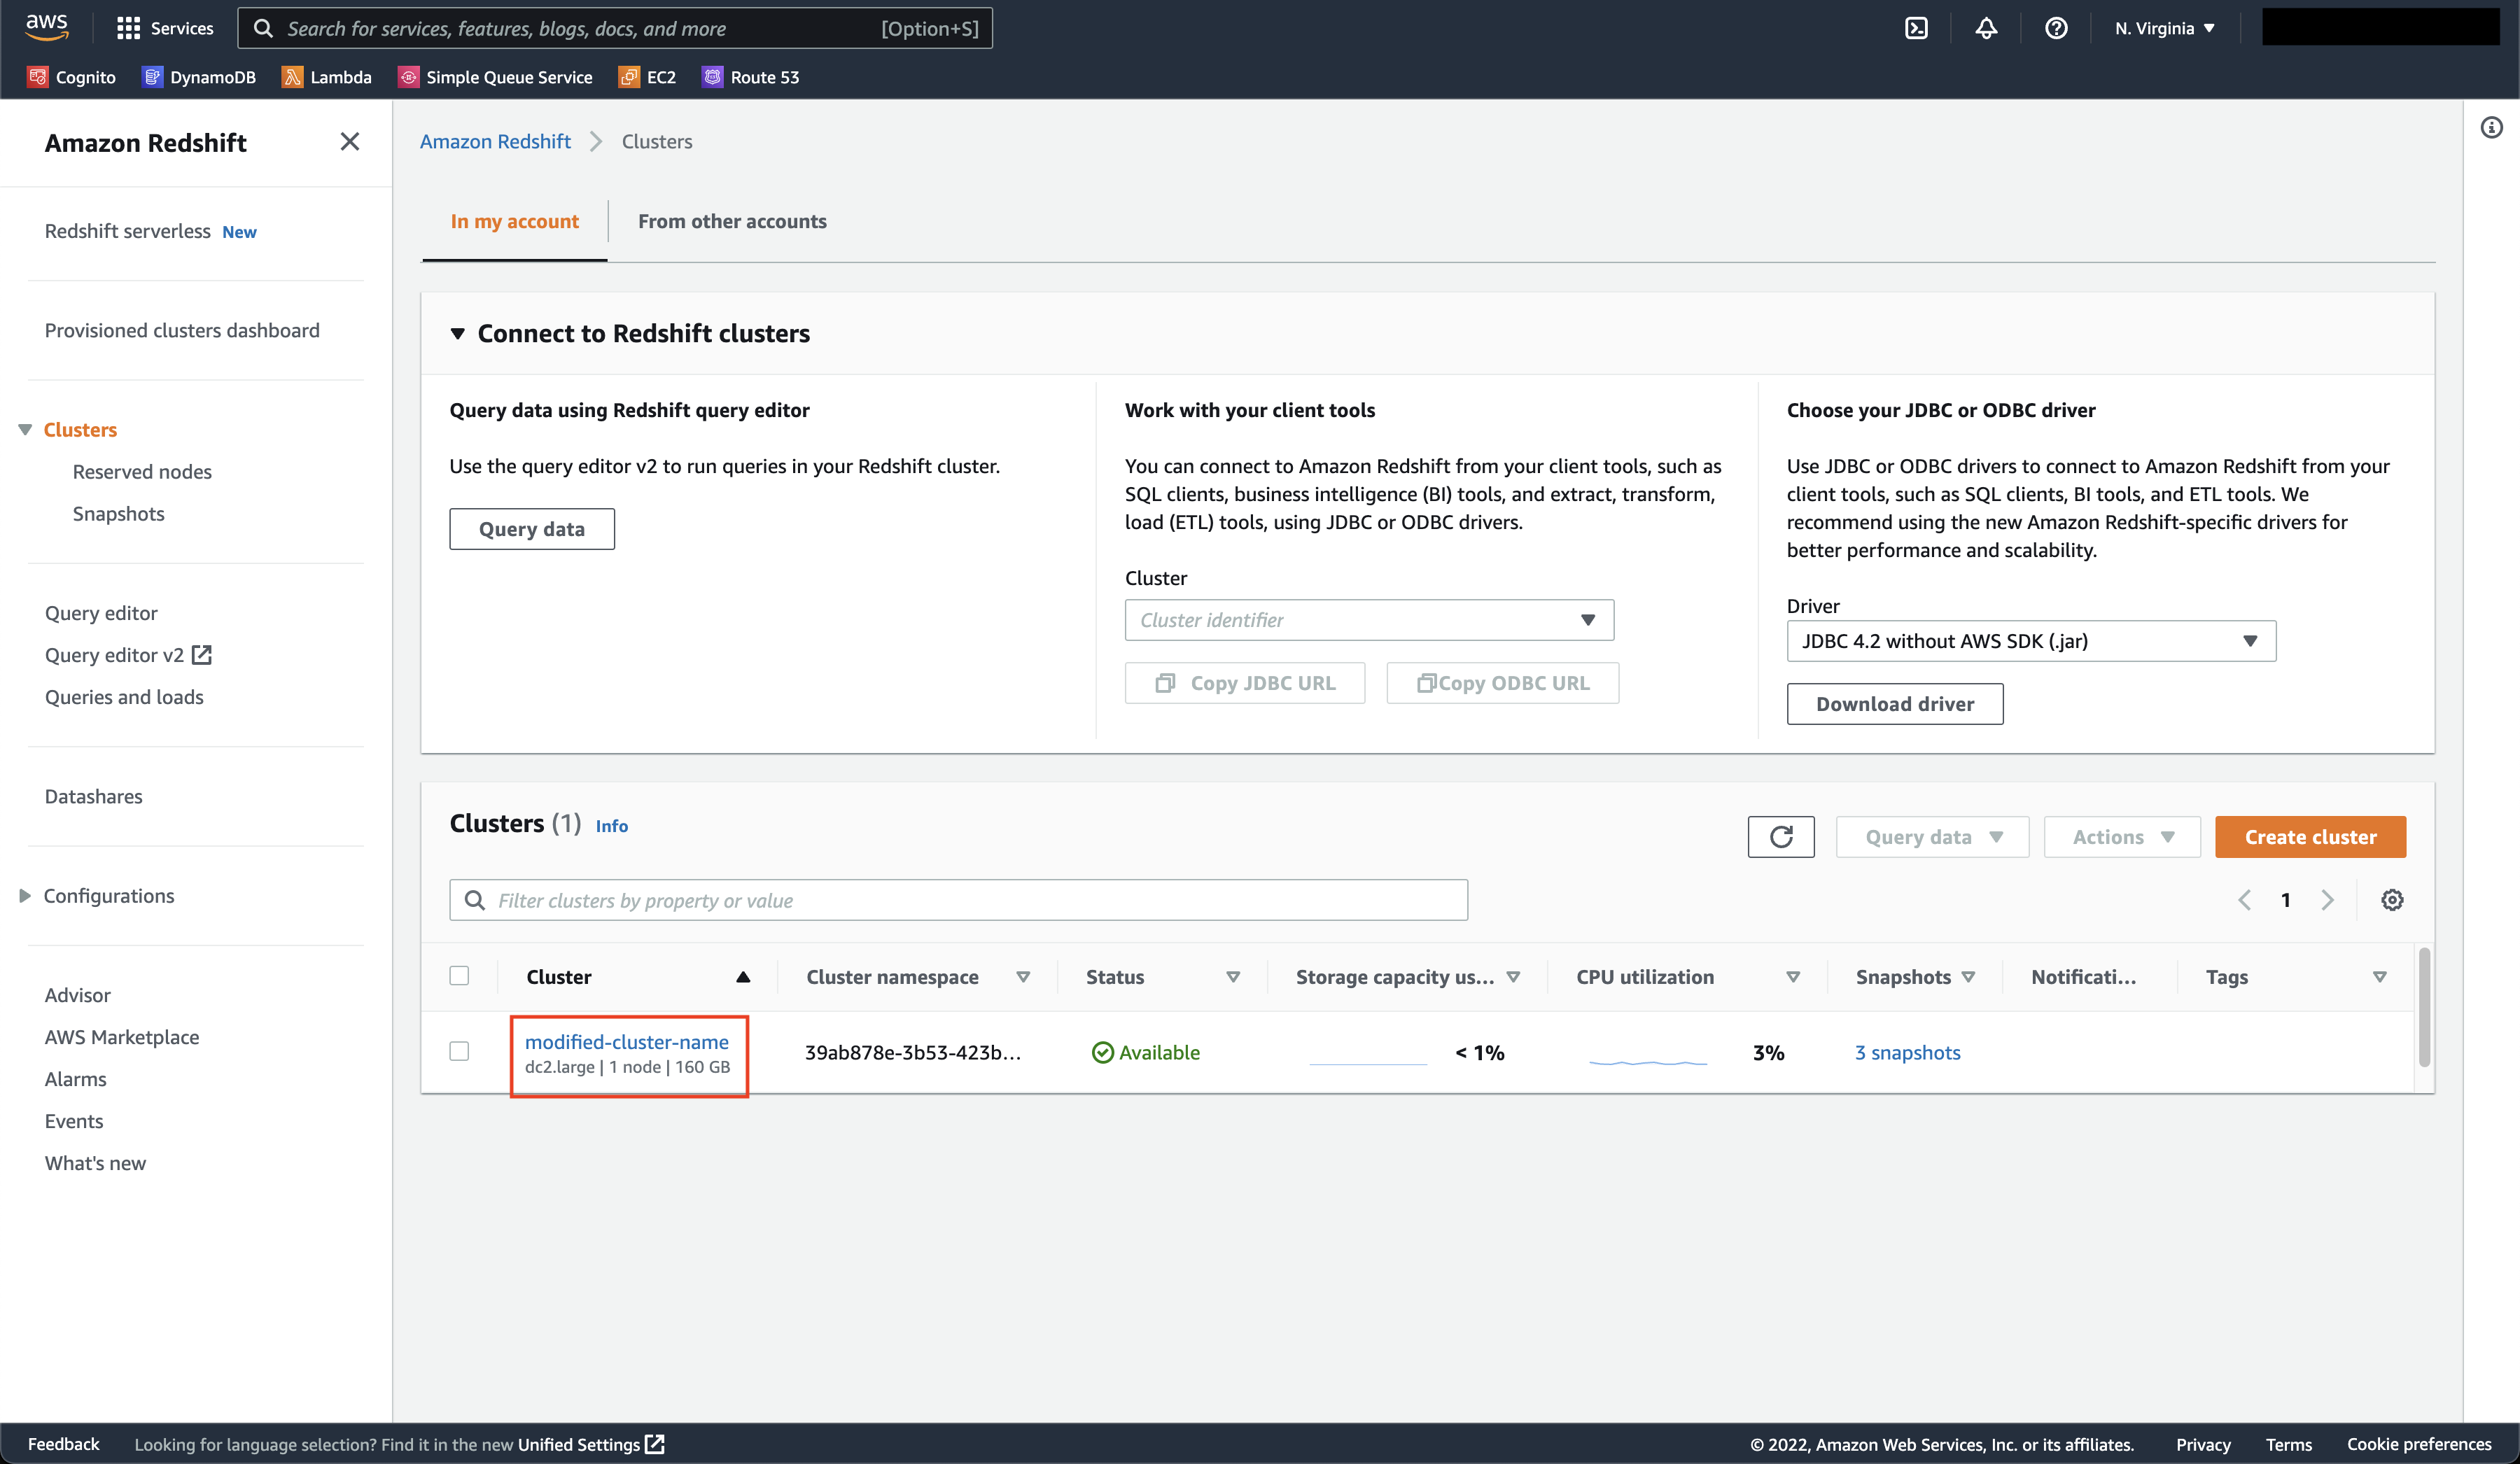This screenshot has width=2520, height=1464.
Task: Click the info panel icon at right edge
Action: pos(2491,127)
